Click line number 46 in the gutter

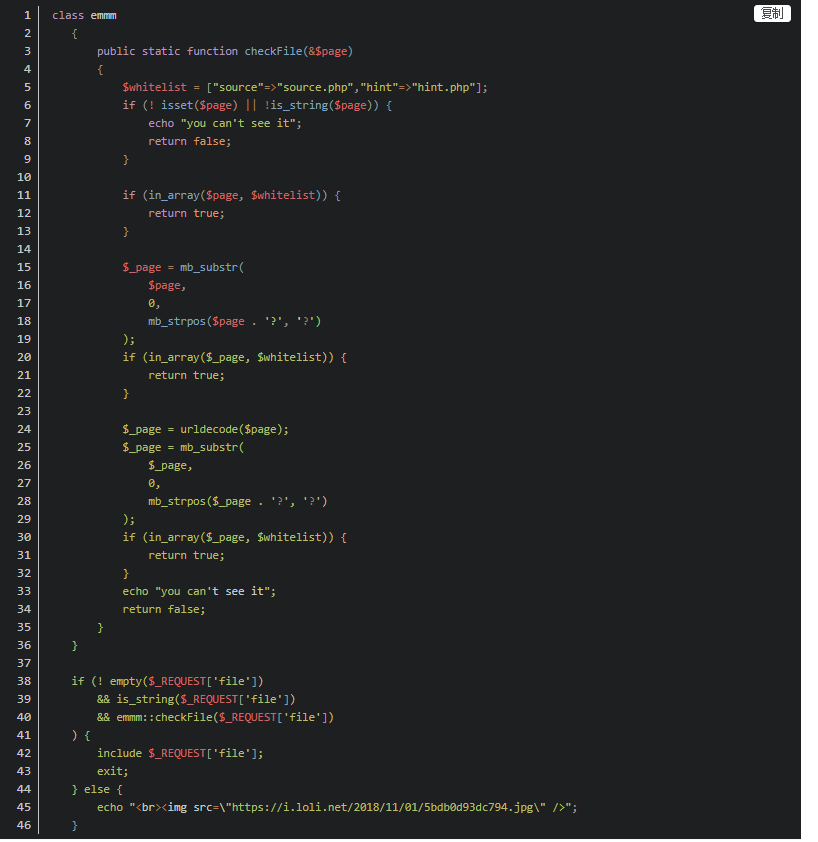24,825
